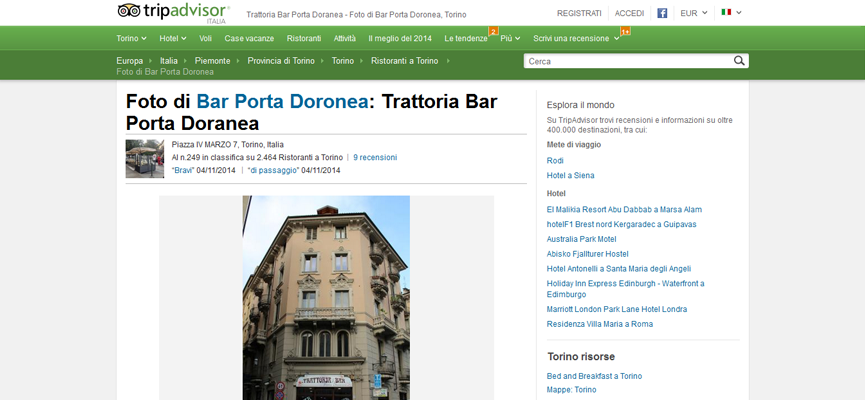Image resolution: width=865 pixels, height=400 pixels.
Task: Click Ristoranti a Torino breadcrumb
Action: pos(404,61)
